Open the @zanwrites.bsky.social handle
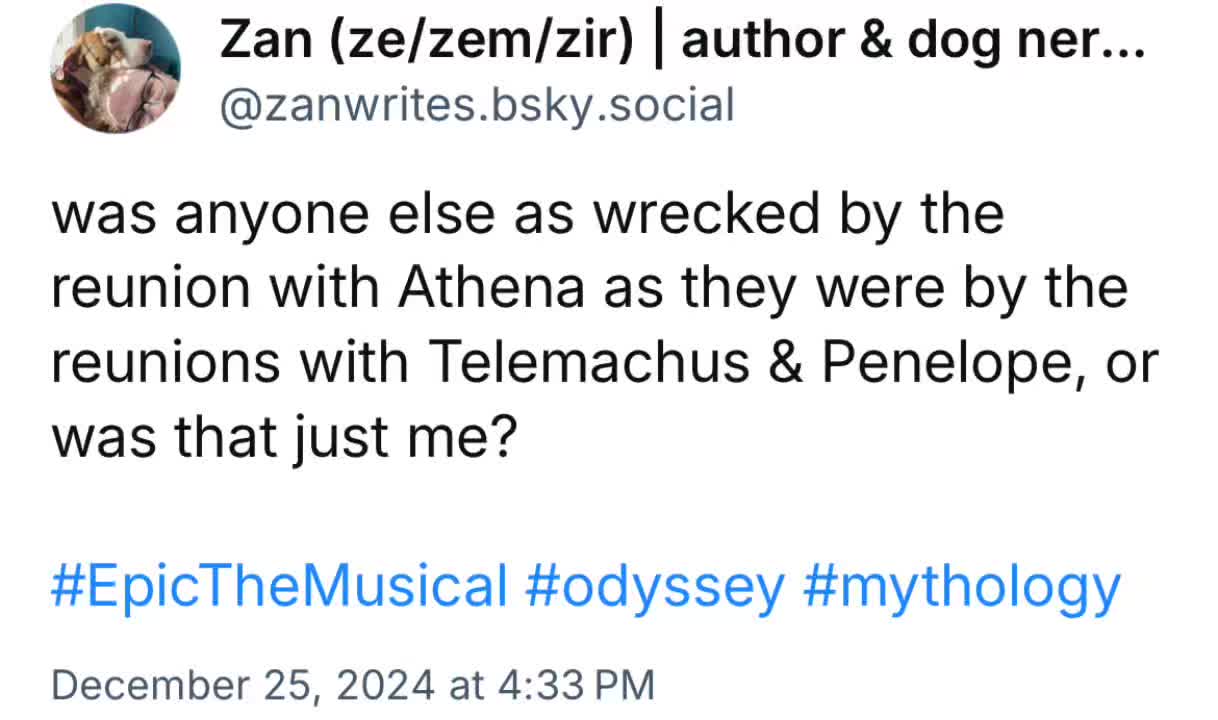This screenshot has height=720, width=1218. [x=476, y=106]
